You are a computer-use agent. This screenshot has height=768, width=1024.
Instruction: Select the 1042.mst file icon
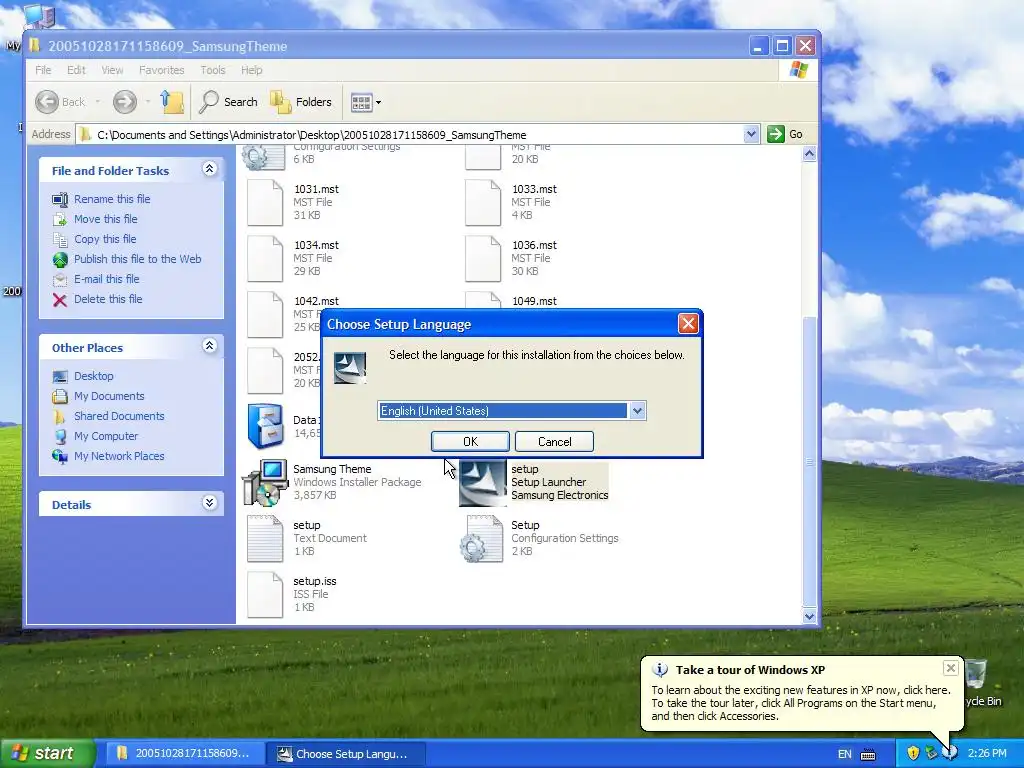(265, 315)
